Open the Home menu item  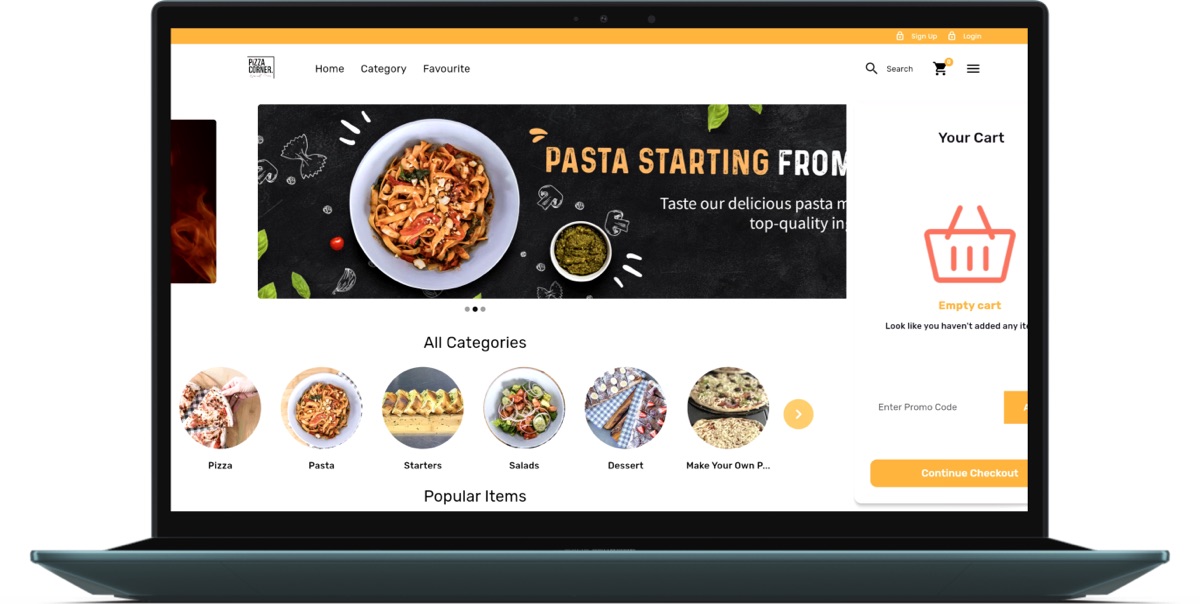click(x=329, y=69)
